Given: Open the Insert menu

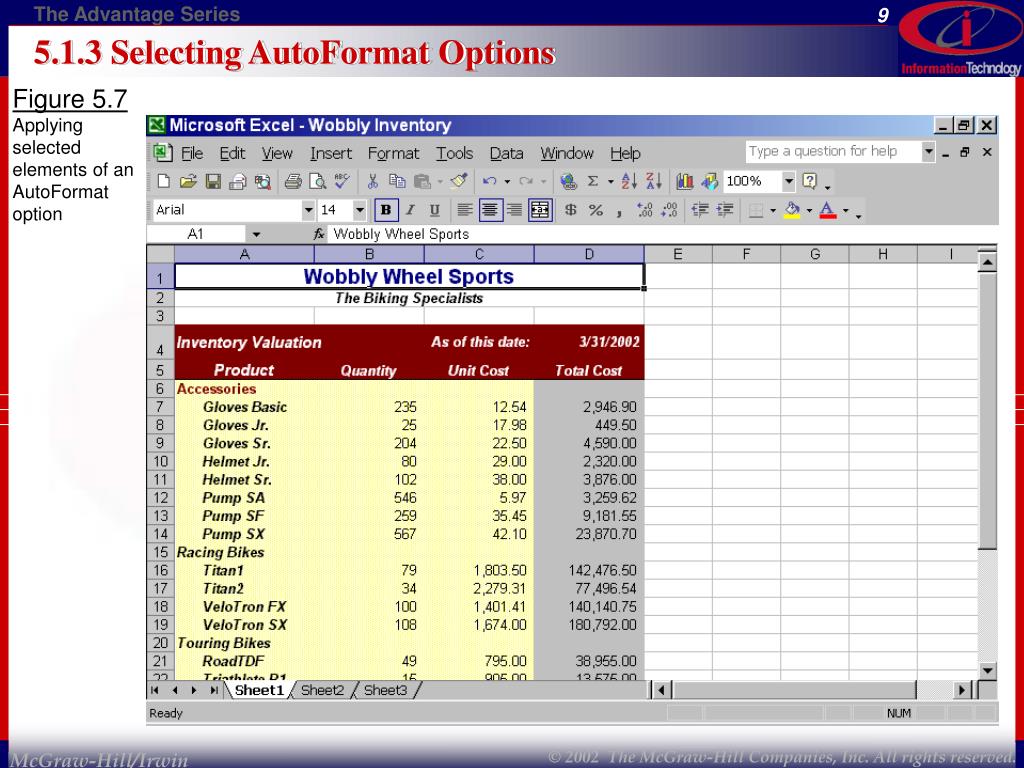Looking at the screenshot, I should [330, 153].
